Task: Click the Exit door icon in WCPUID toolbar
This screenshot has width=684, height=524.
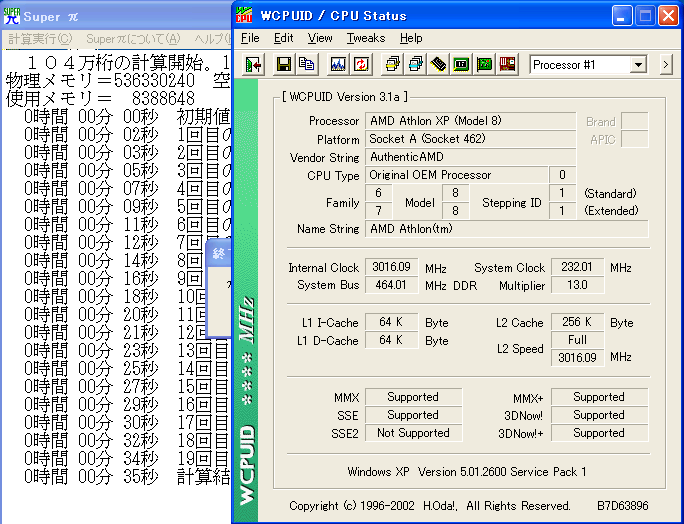Action: pyautogui.click(x=254, y=64)
